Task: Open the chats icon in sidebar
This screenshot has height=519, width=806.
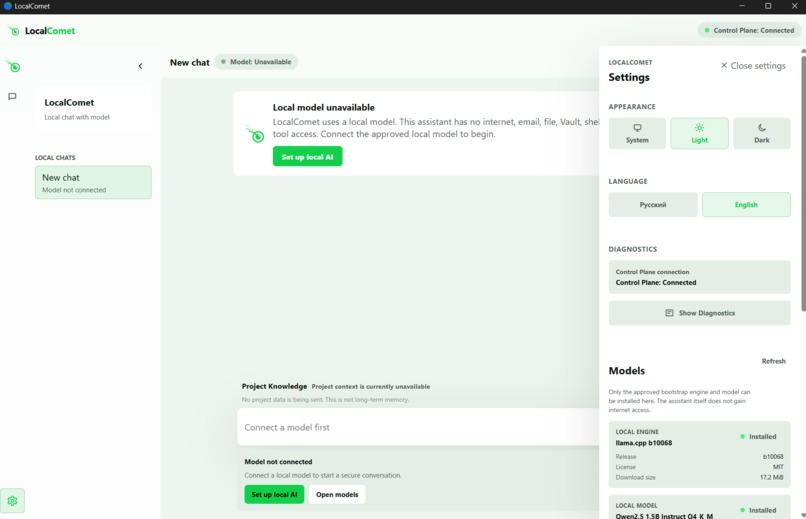Action: coord(12,96)
